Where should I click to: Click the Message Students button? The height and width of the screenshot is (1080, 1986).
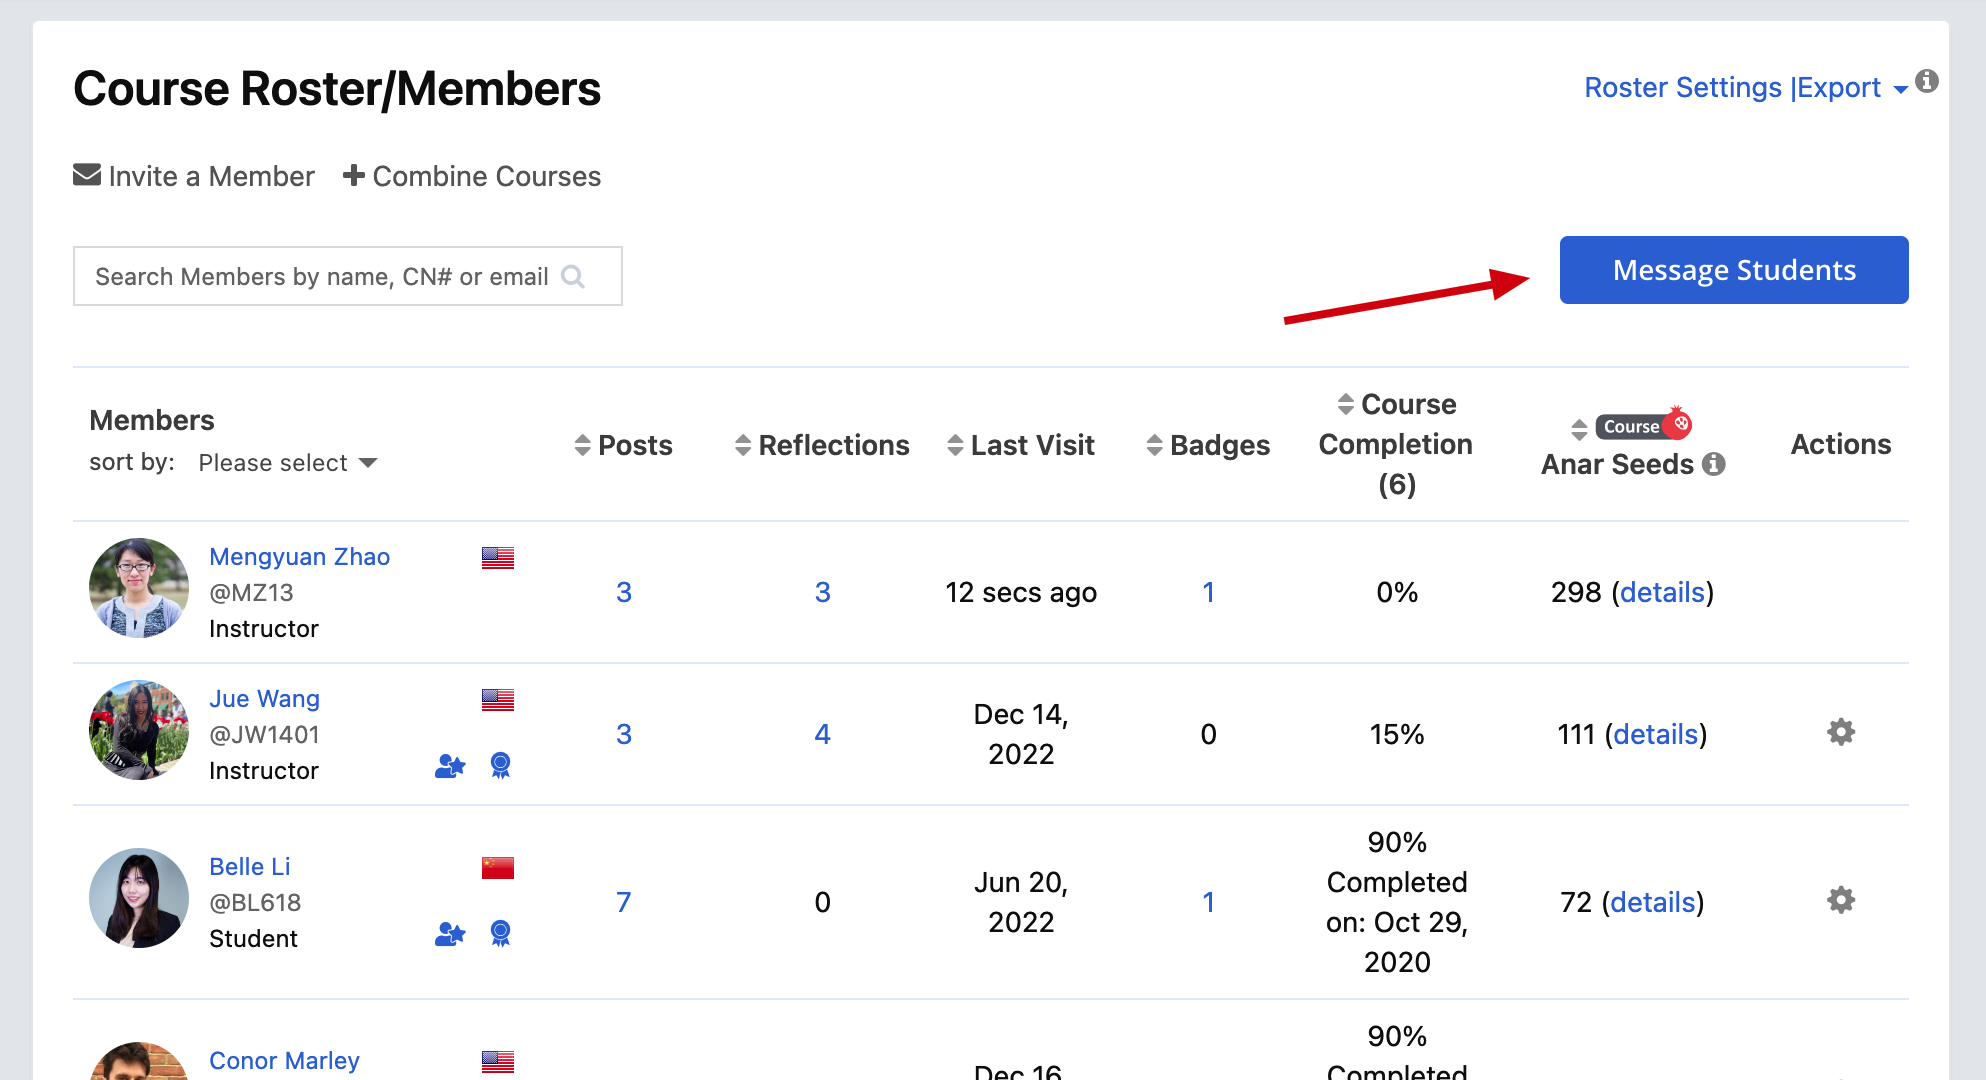(1734, 270)
